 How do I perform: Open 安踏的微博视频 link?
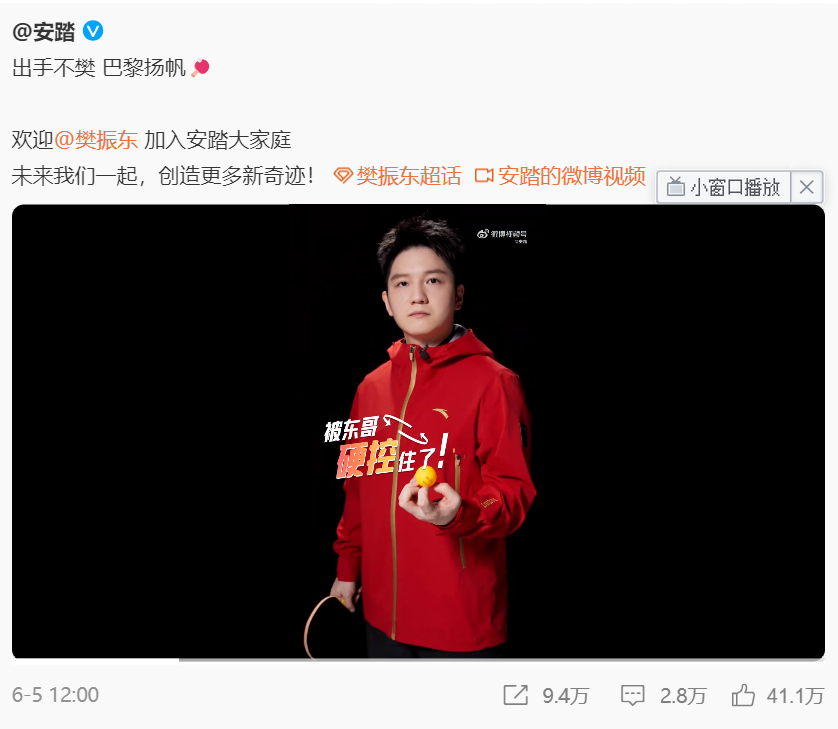tap(571, 176)
